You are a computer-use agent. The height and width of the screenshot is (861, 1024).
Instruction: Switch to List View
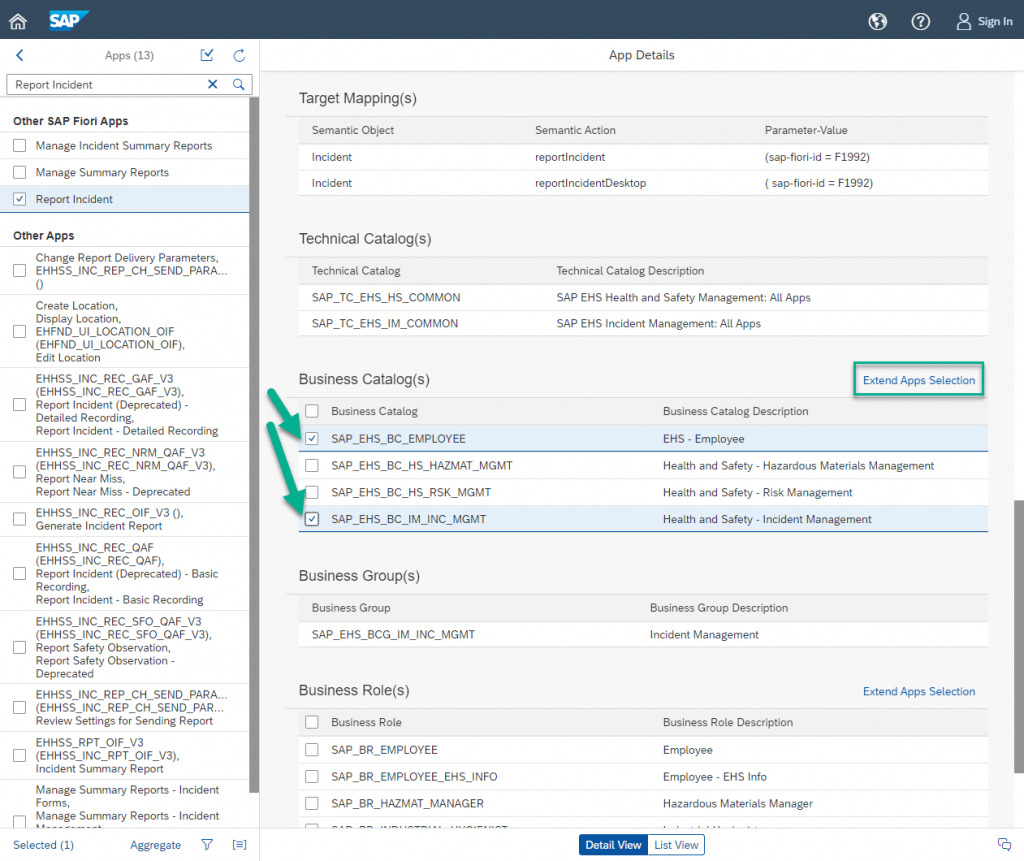676,845
